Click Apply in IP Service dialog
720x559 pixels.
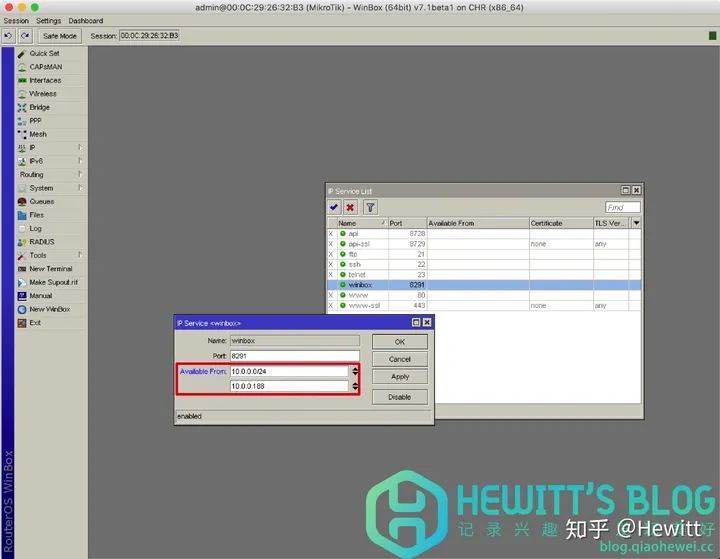(x=399, y=377)
